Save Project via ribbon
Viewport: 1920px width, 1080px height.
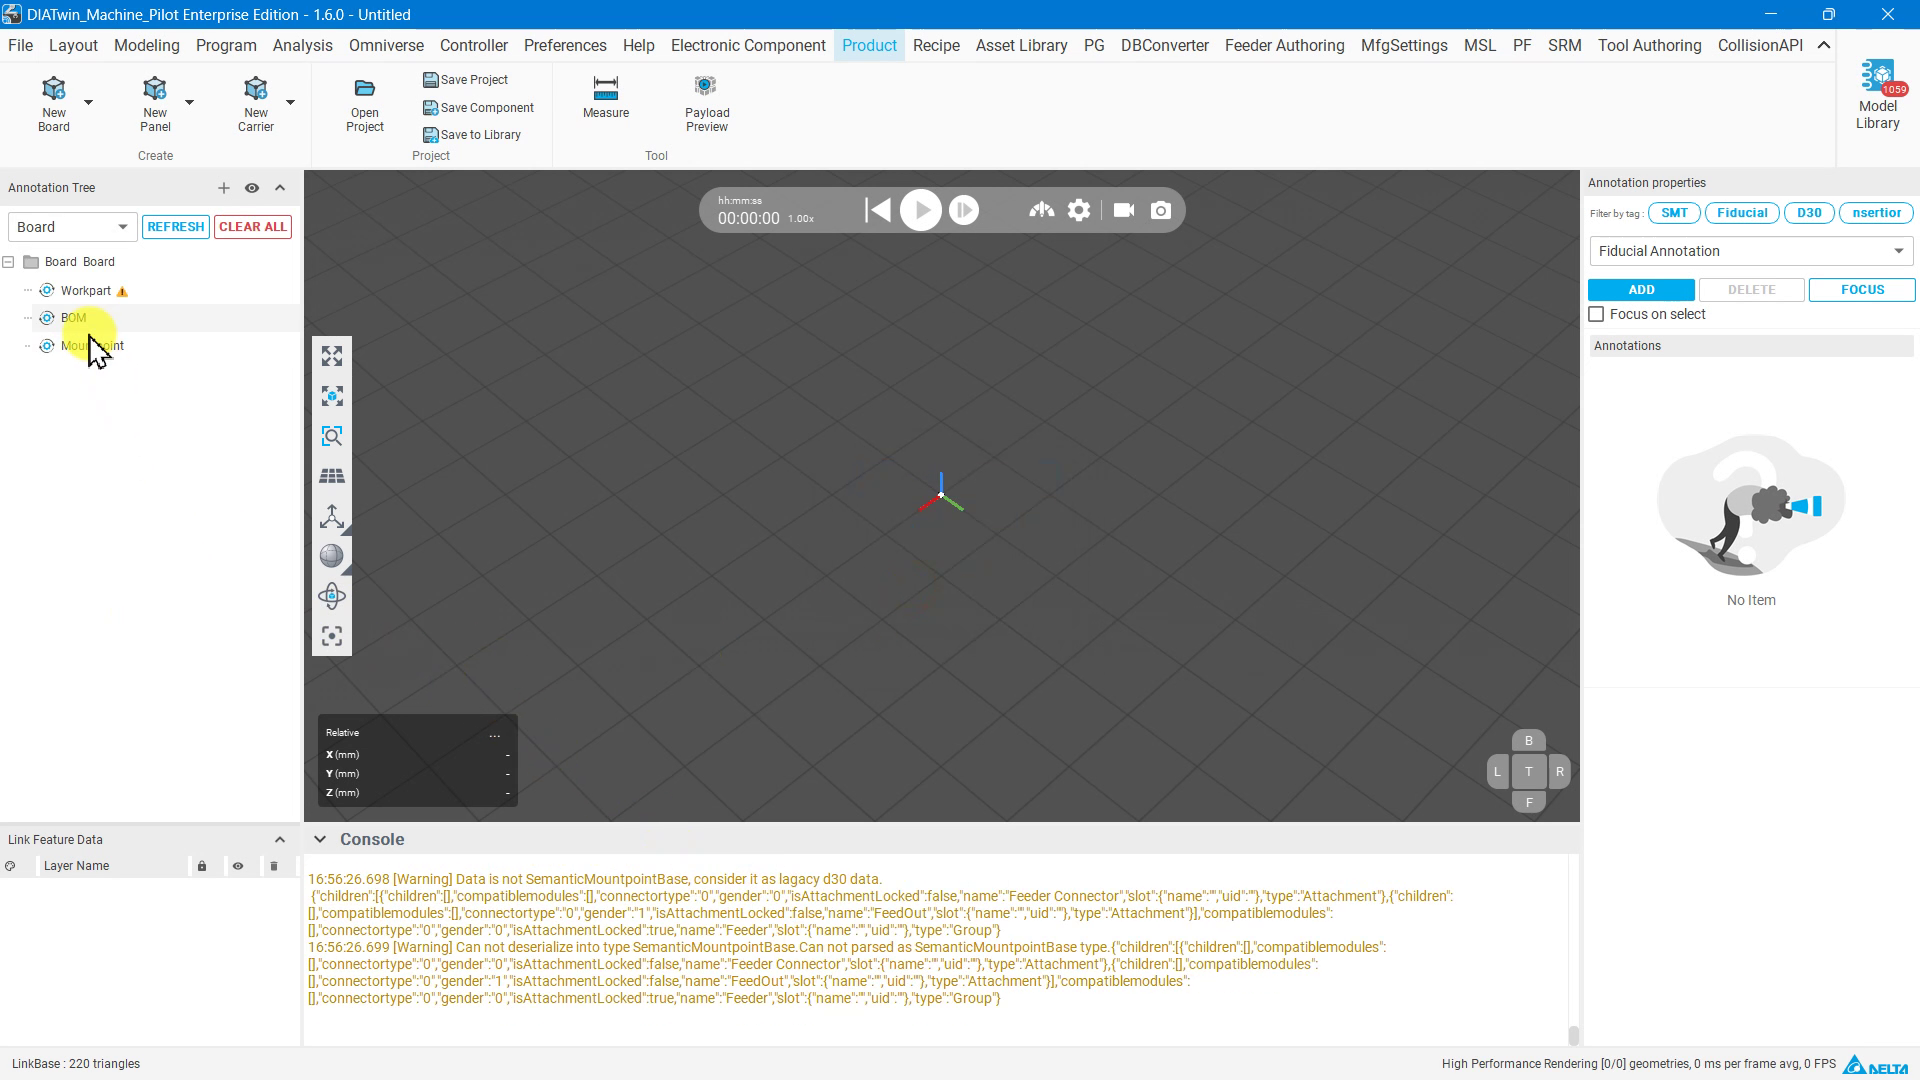[465, 80]
